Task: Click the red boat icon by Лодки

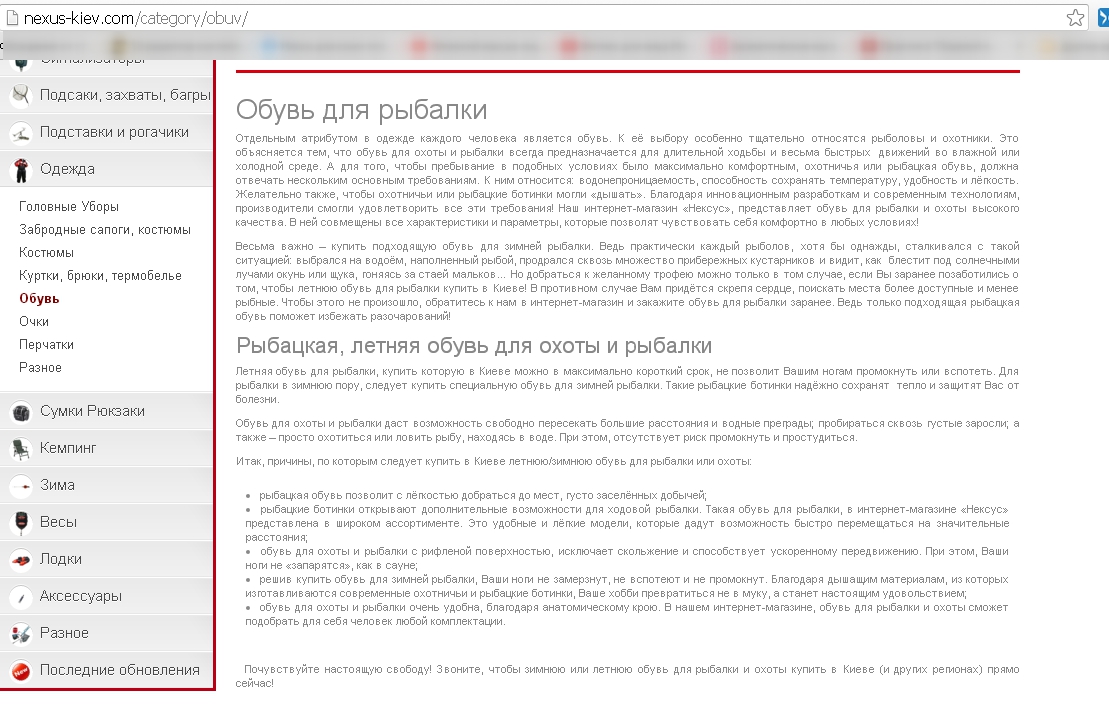Action: (21, 559)
